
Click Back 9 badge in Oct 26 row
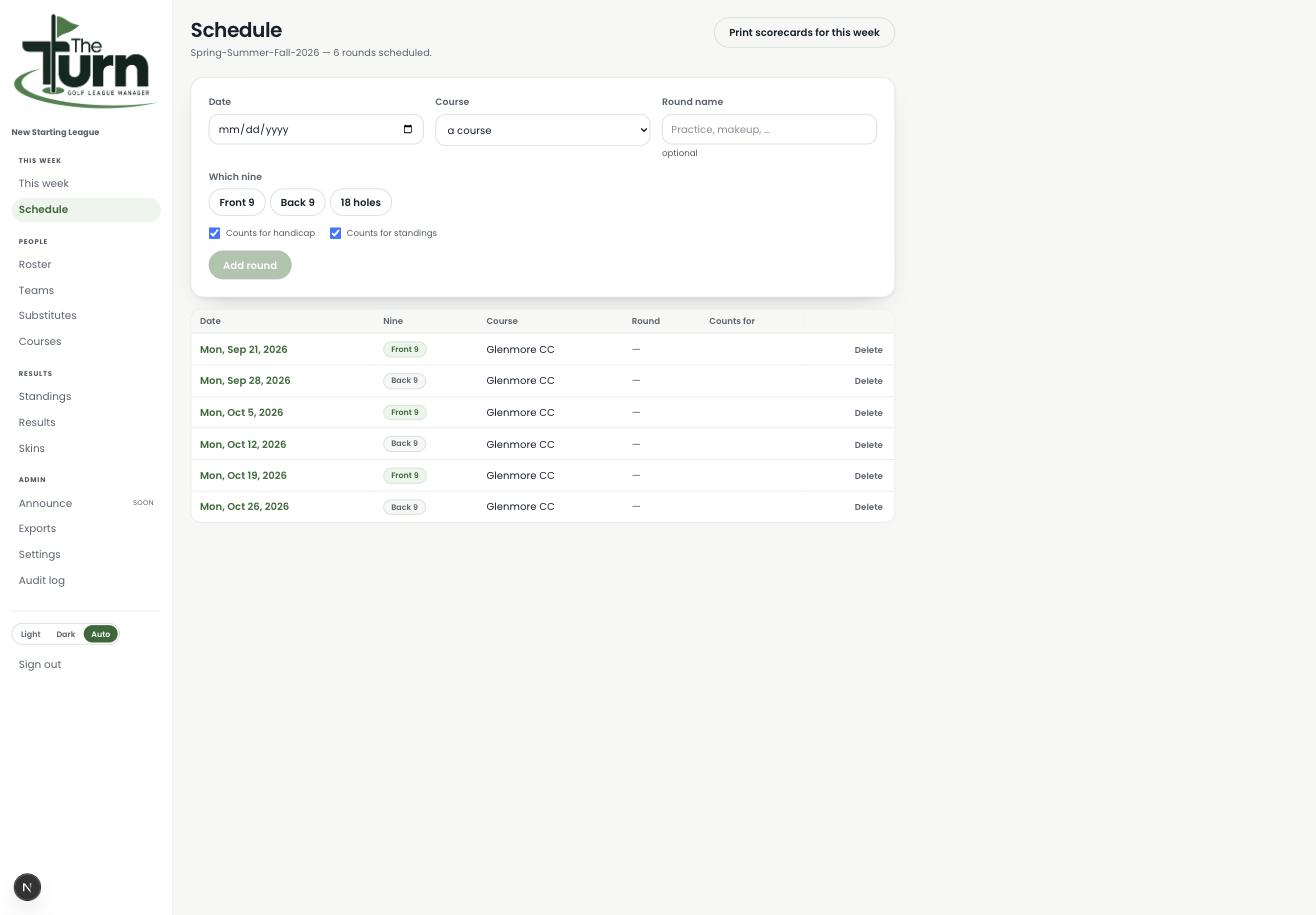[x=404, y=507]
